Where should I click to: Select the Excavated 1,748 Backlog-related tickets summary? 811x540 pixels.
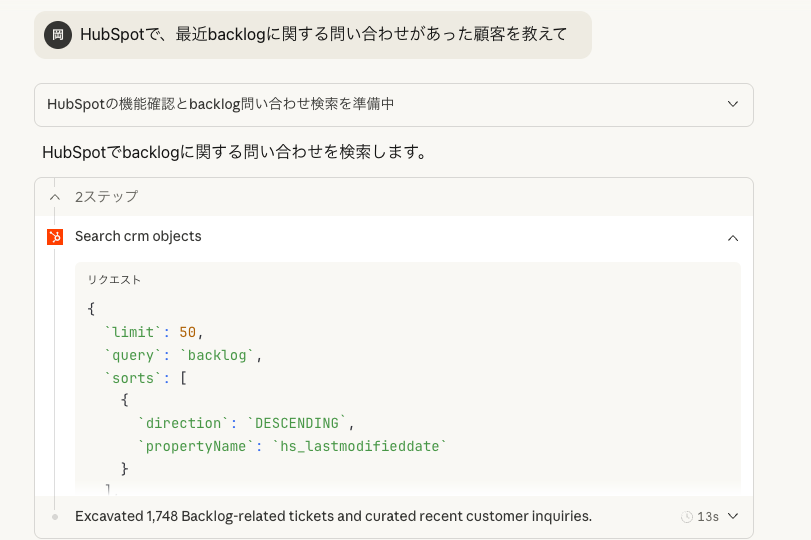[333, 517]
